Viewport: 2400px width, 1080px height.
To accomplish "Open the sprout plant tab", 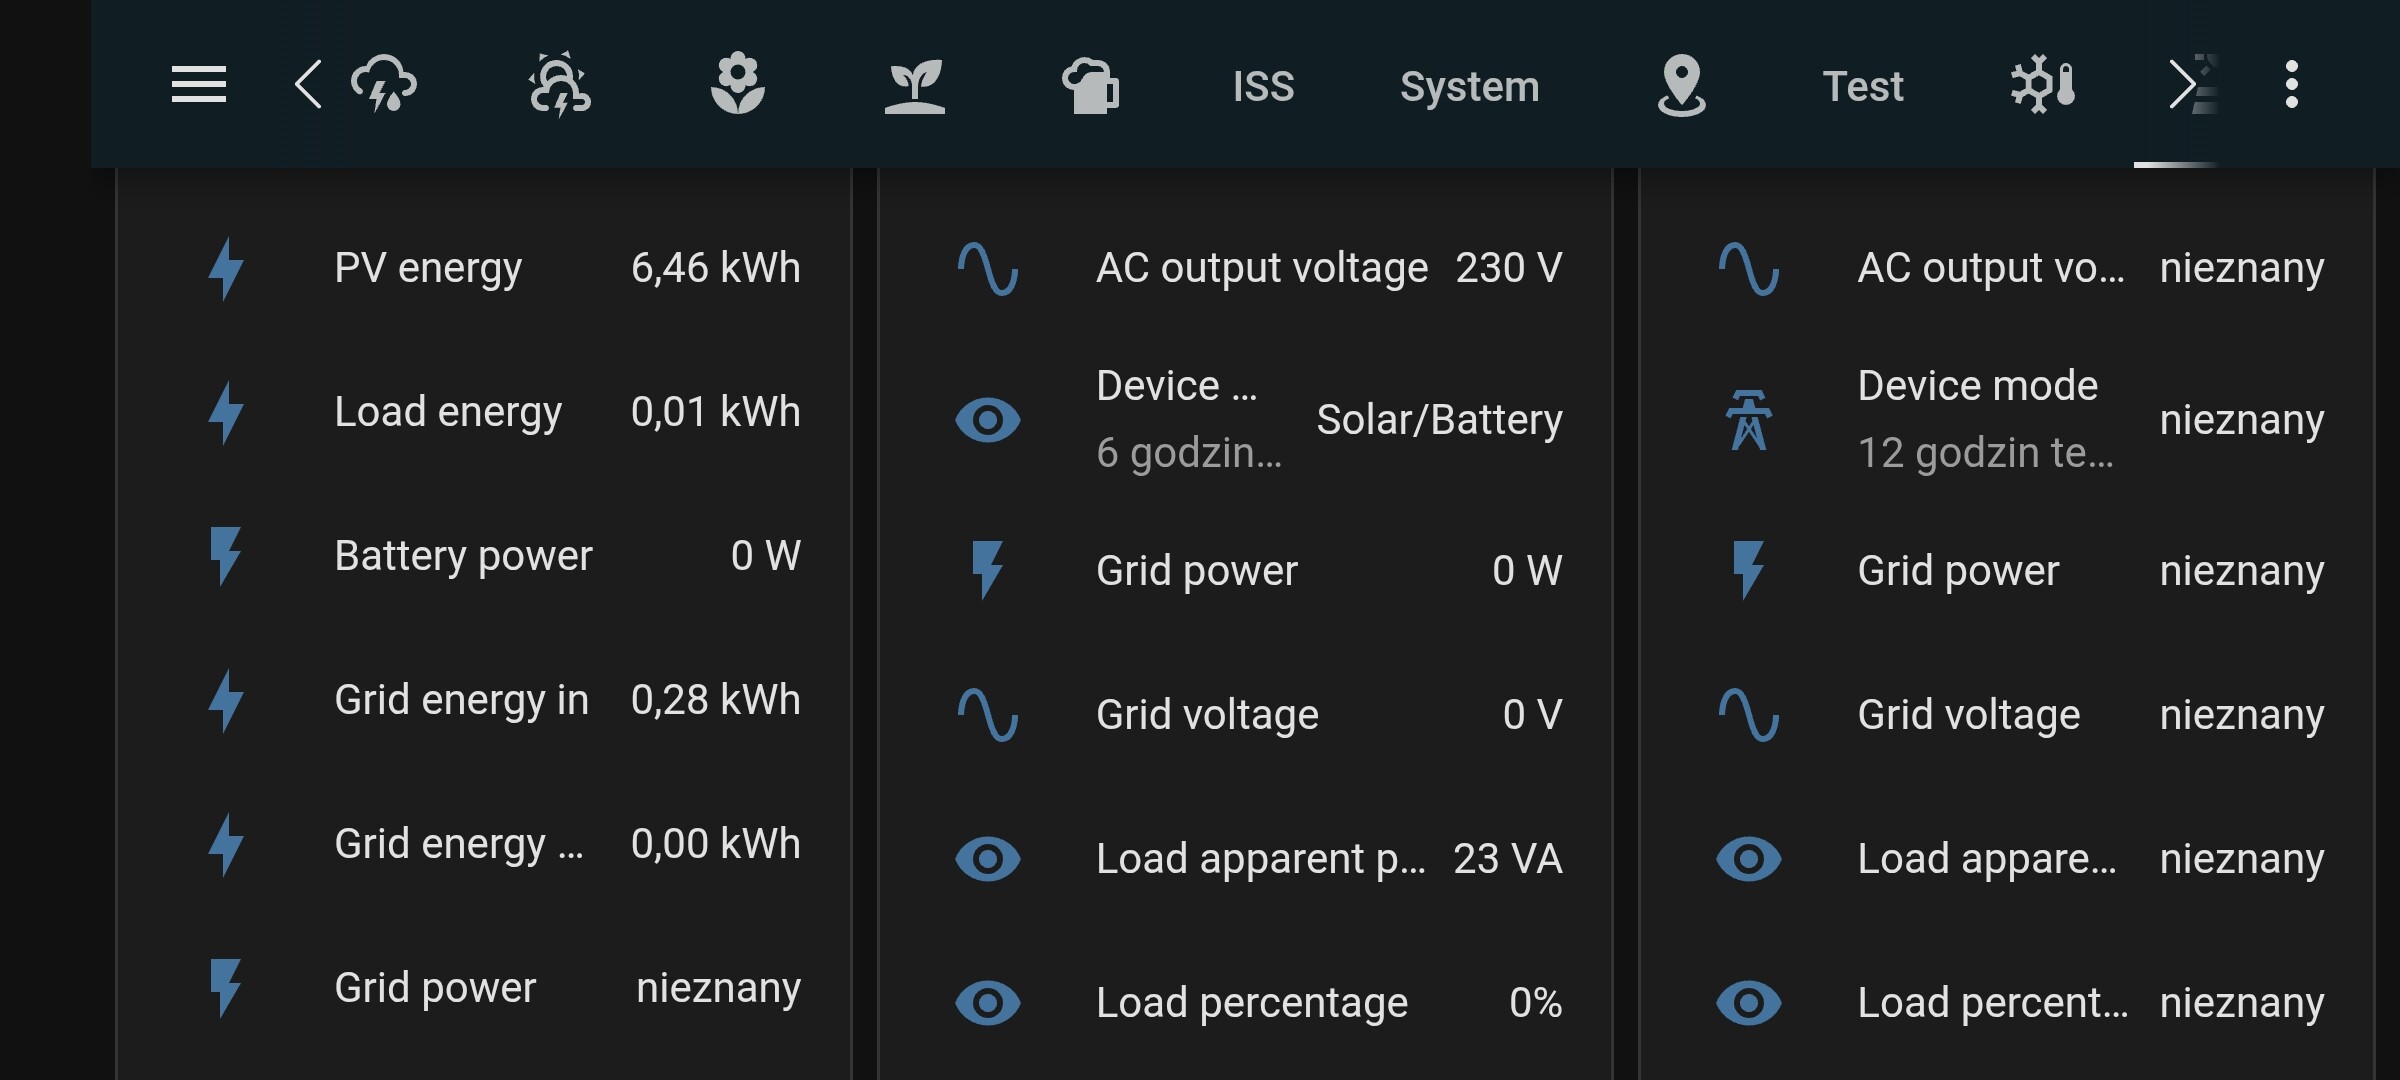I will pyautogui.click(x=914, y=85).
